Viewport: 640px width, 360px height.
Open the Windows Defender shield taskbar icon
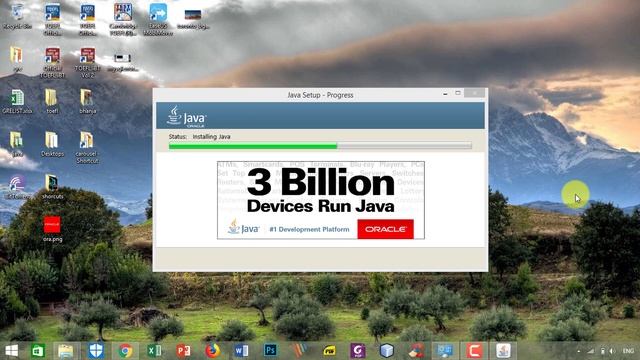pyautogui.click(x=96, y=351)
